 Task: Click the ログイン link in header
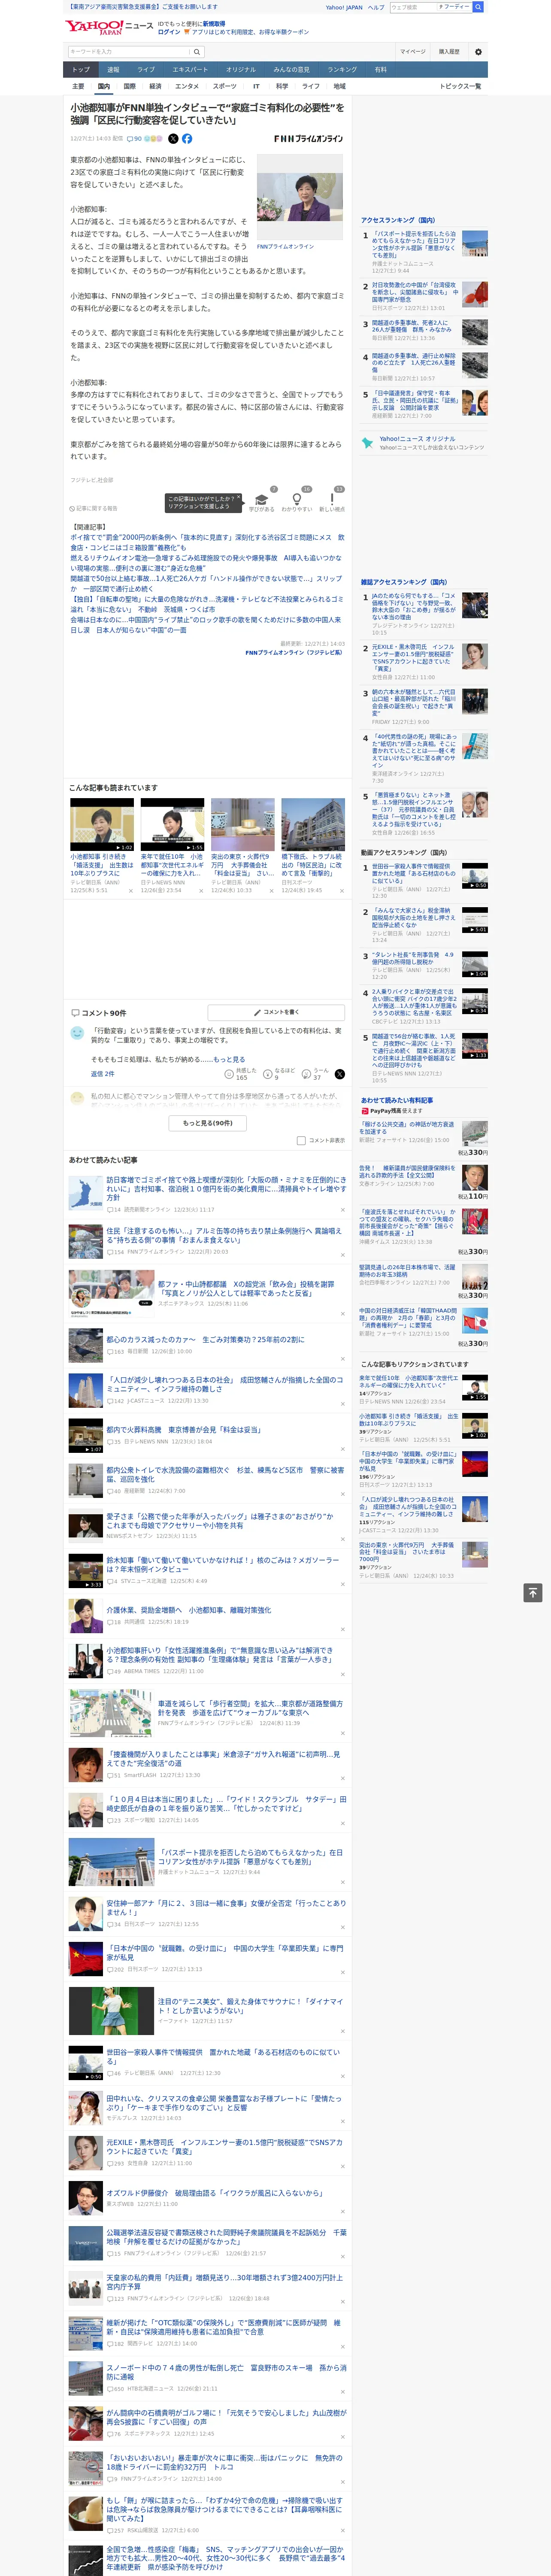[x=169, y=32]
